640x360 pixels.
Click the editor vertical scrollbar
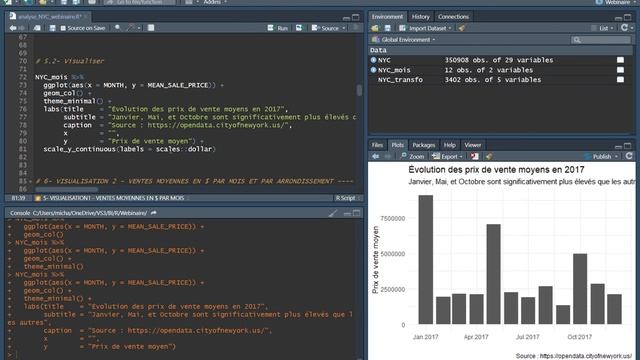(359, 91)
